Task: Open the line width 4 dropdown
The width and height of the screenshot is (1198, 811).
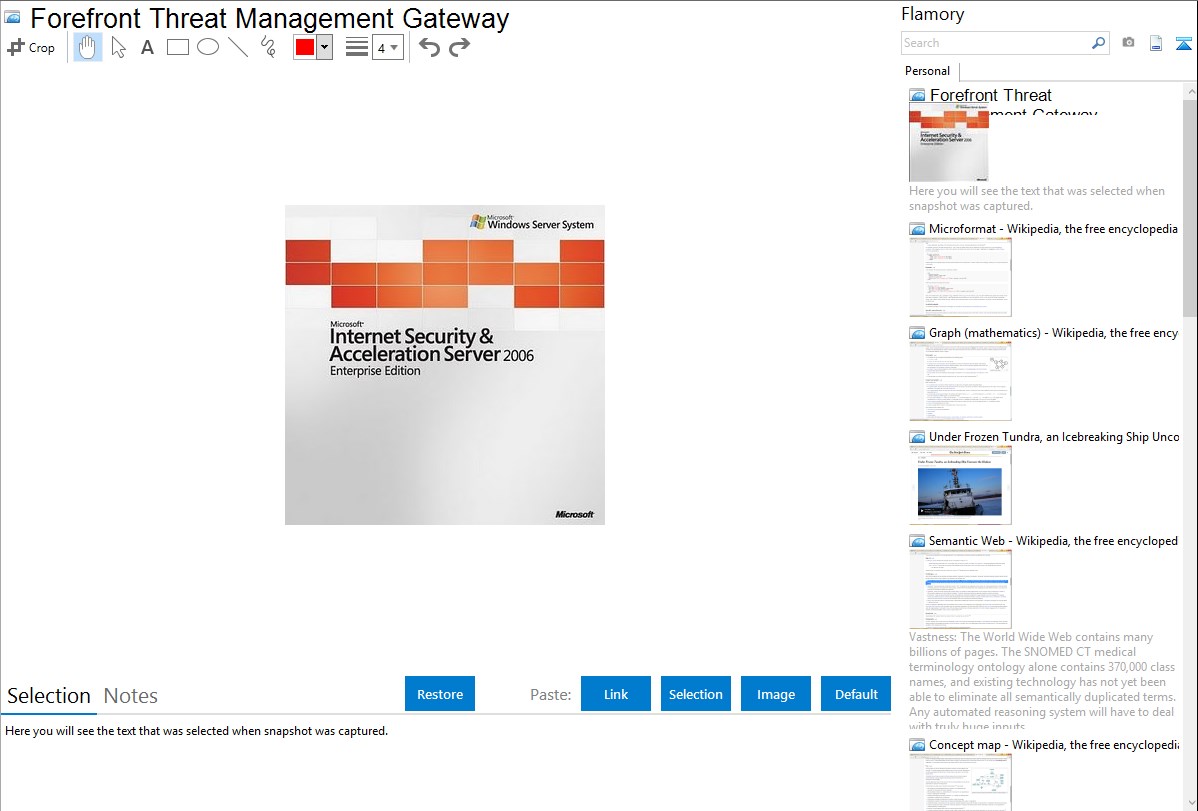Action: click(388, 48)
